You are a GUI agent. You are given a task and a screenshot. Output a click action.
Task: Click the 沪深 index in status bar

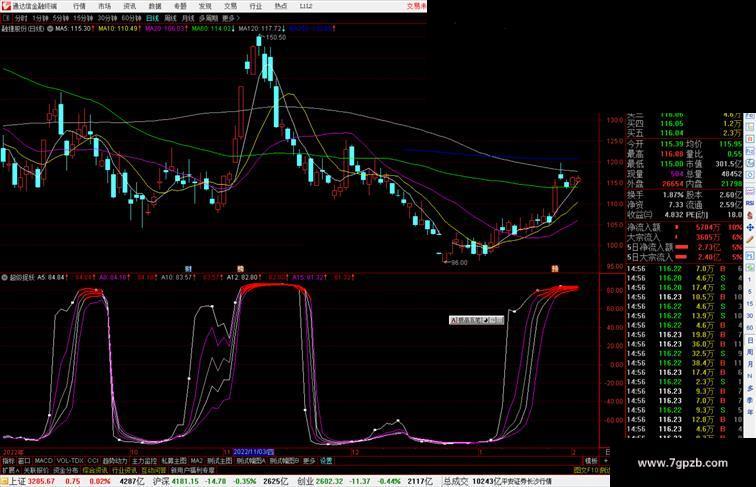[162, 481]
